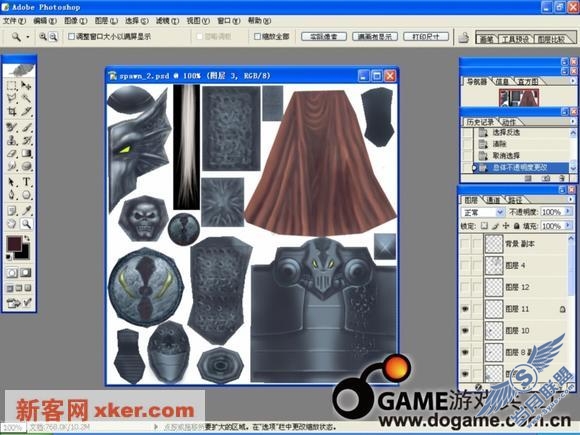The height and width of the screenshot is (435, 580).
Task: Select the Crop tool
Action: (x=11, y=111)
